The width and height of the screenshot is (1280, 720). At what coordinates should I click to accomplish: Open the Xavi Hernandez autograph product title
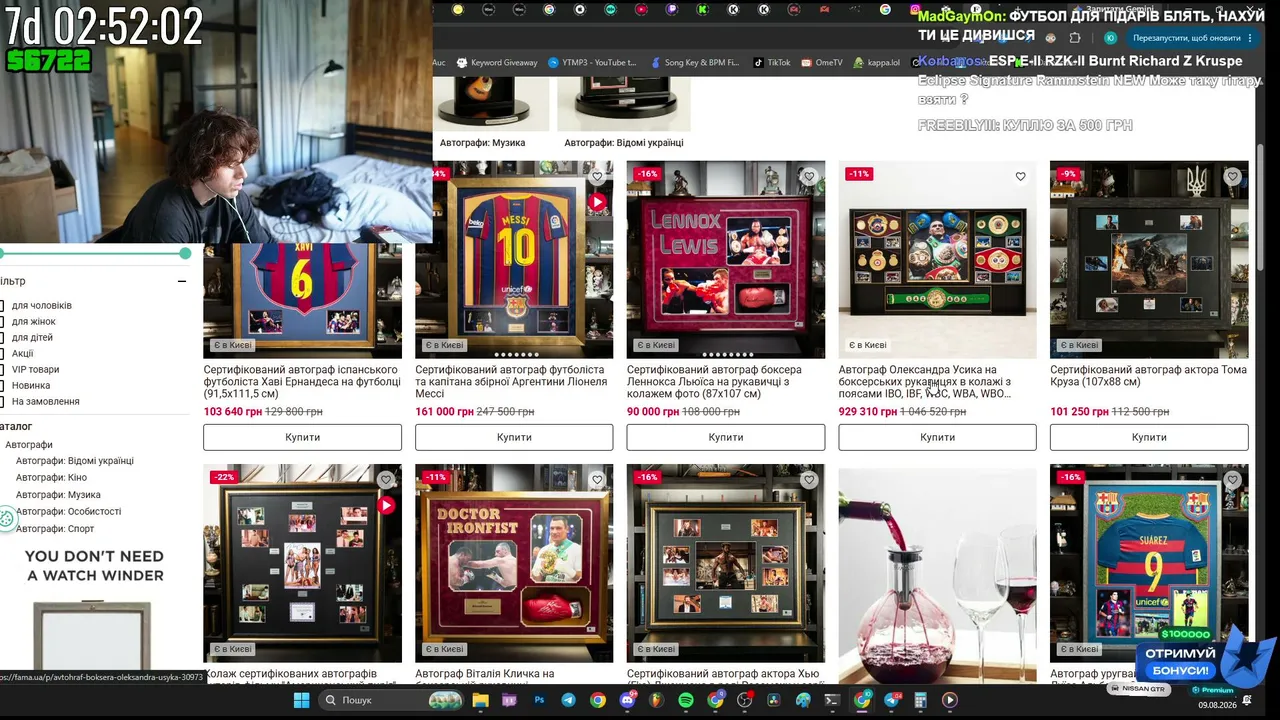pos(302,382)
